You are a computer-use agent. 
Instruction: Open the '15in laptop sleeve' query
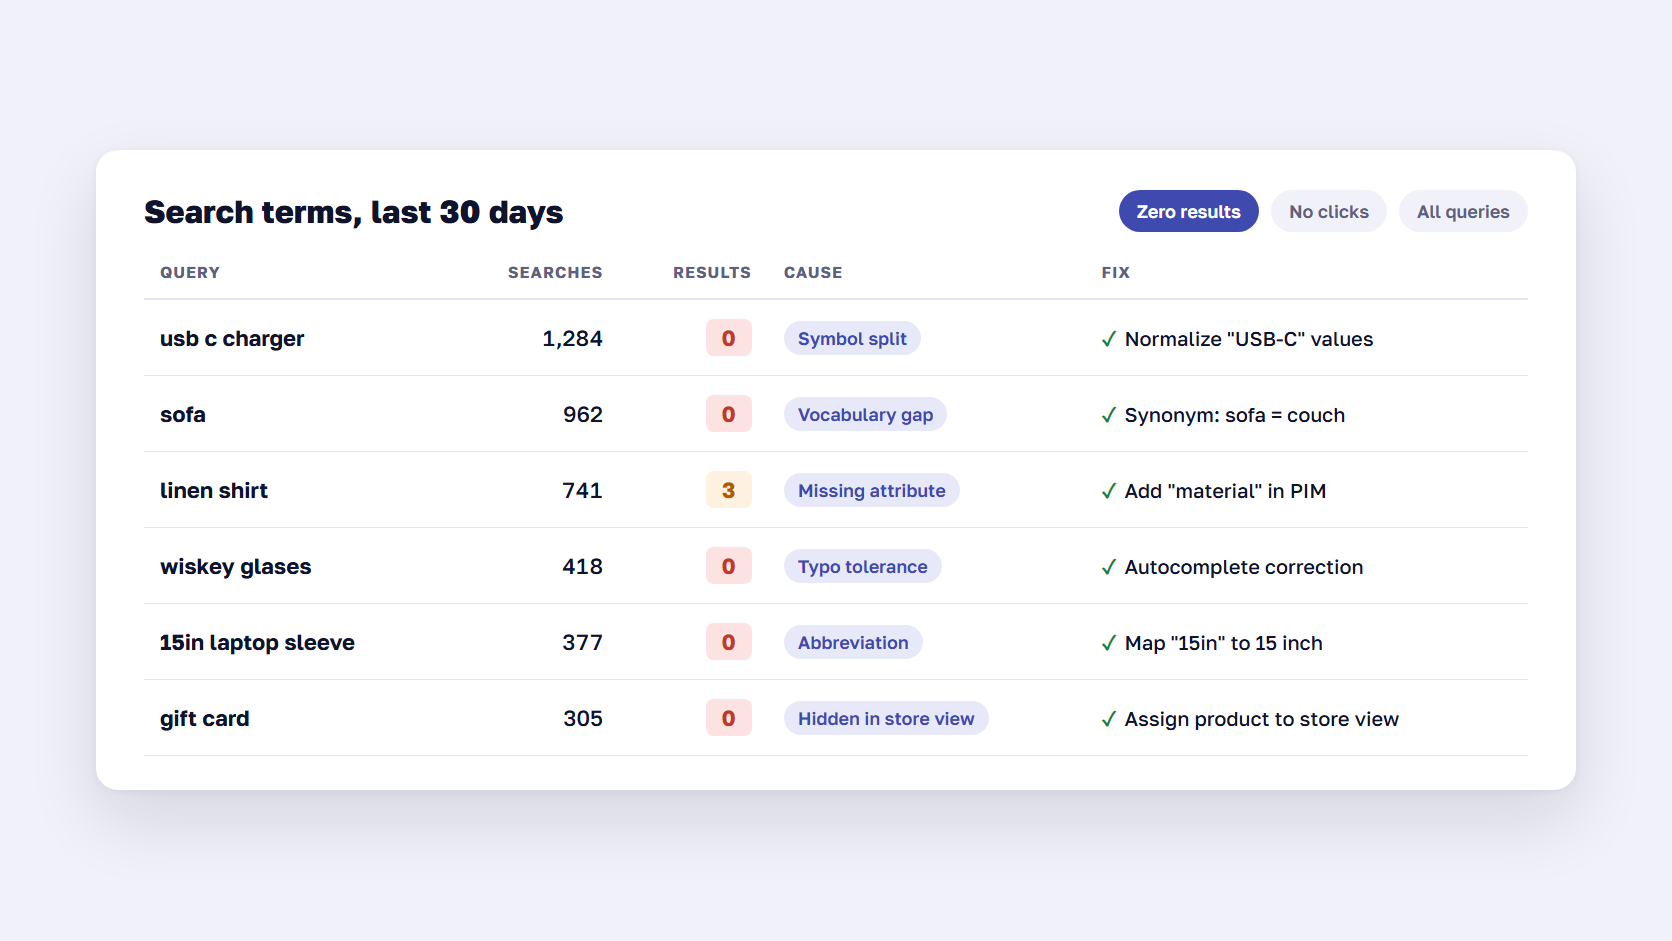pos(257,643)
